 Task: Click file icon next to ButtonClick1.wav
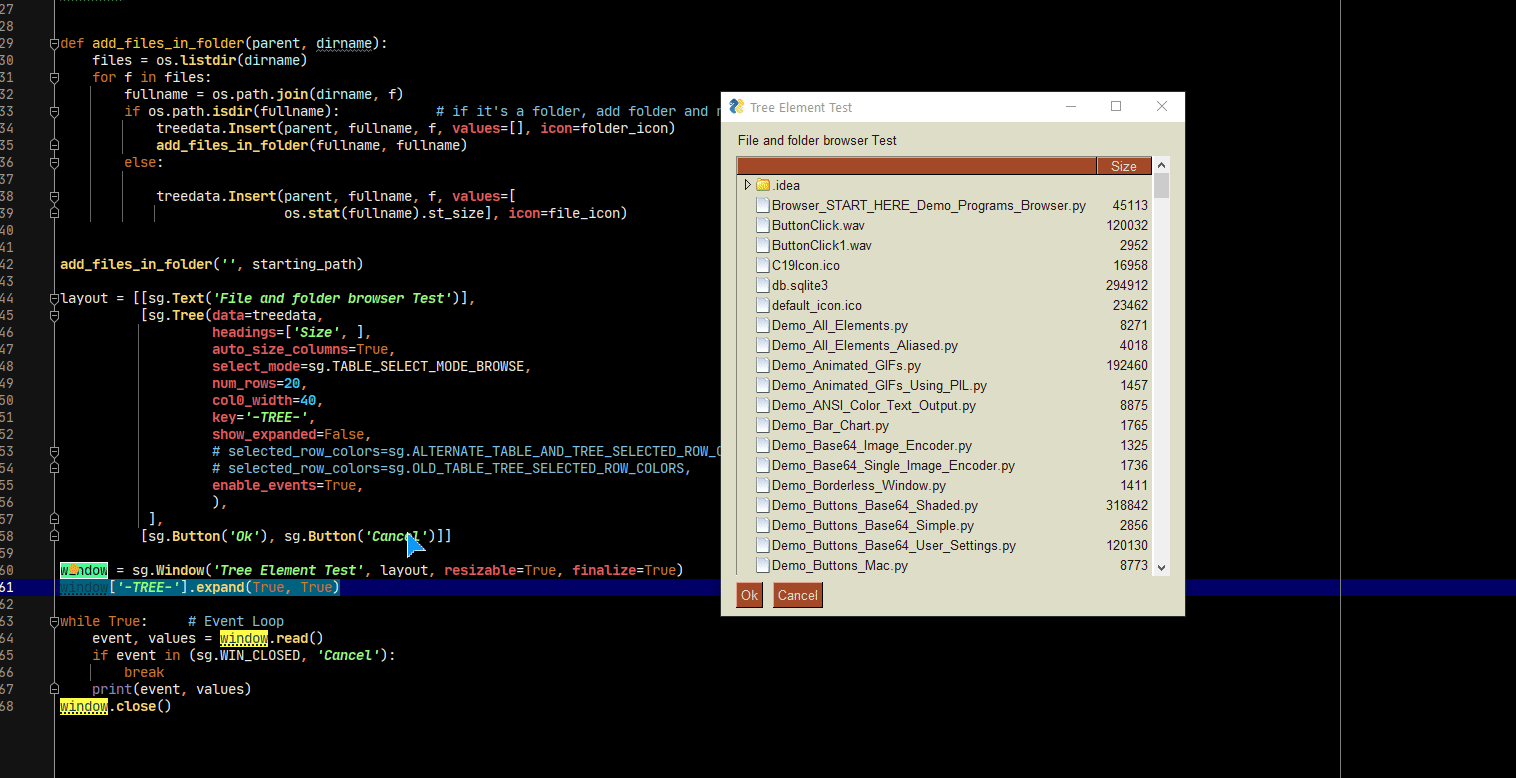click(x=762, y=245)
